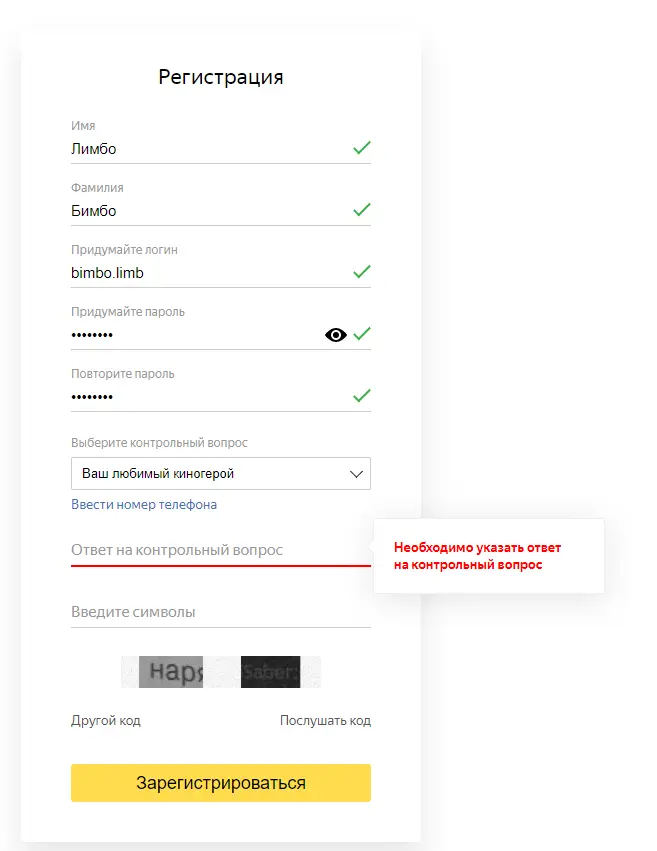Click green checkmark beside Повторите пароль field

(x=362, y=395)
